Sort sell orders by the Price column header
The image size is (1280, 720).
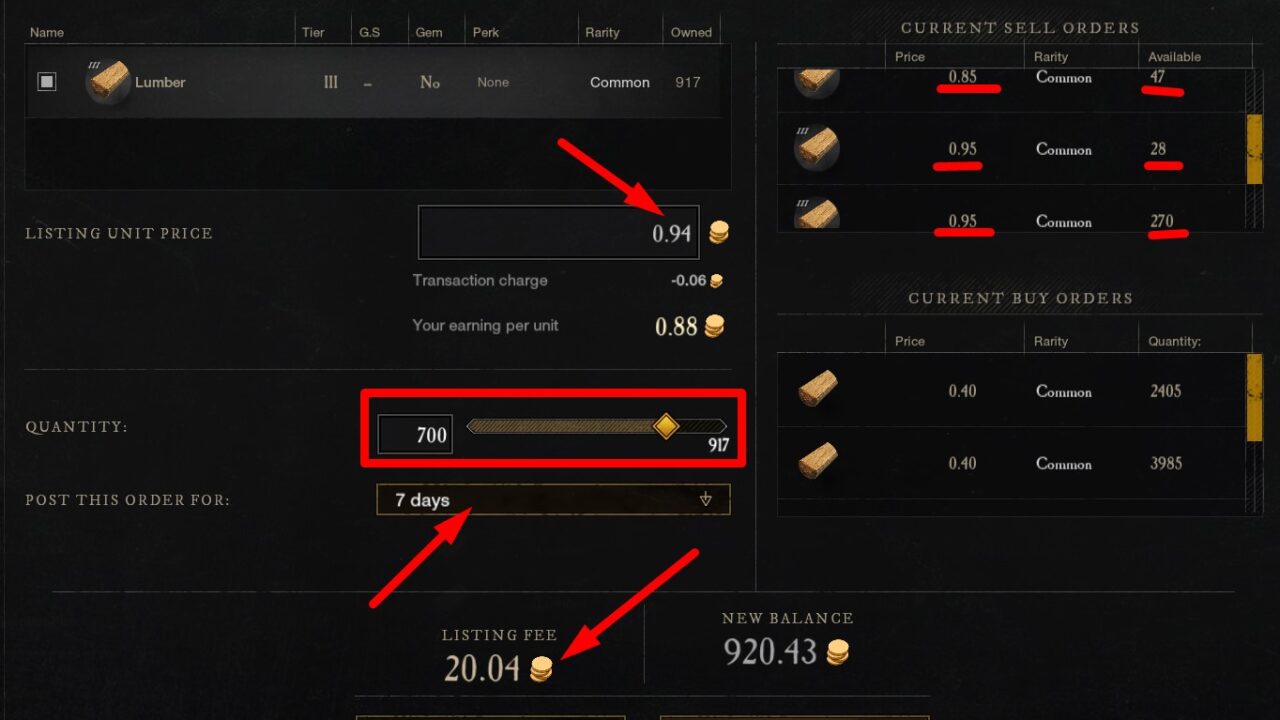pyautogui.click(x=910, y=57)
